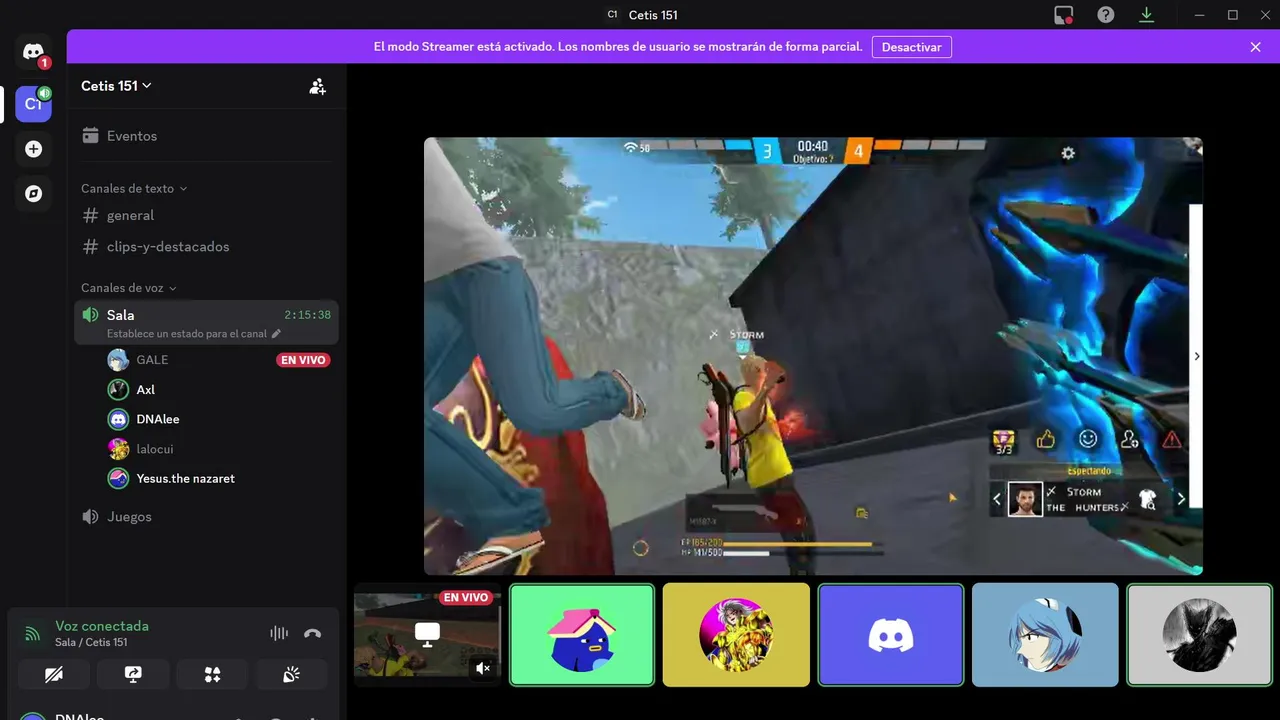Click the game match timer 00:40
This screenshot has width=1280, height=720.
coord(813,146)
